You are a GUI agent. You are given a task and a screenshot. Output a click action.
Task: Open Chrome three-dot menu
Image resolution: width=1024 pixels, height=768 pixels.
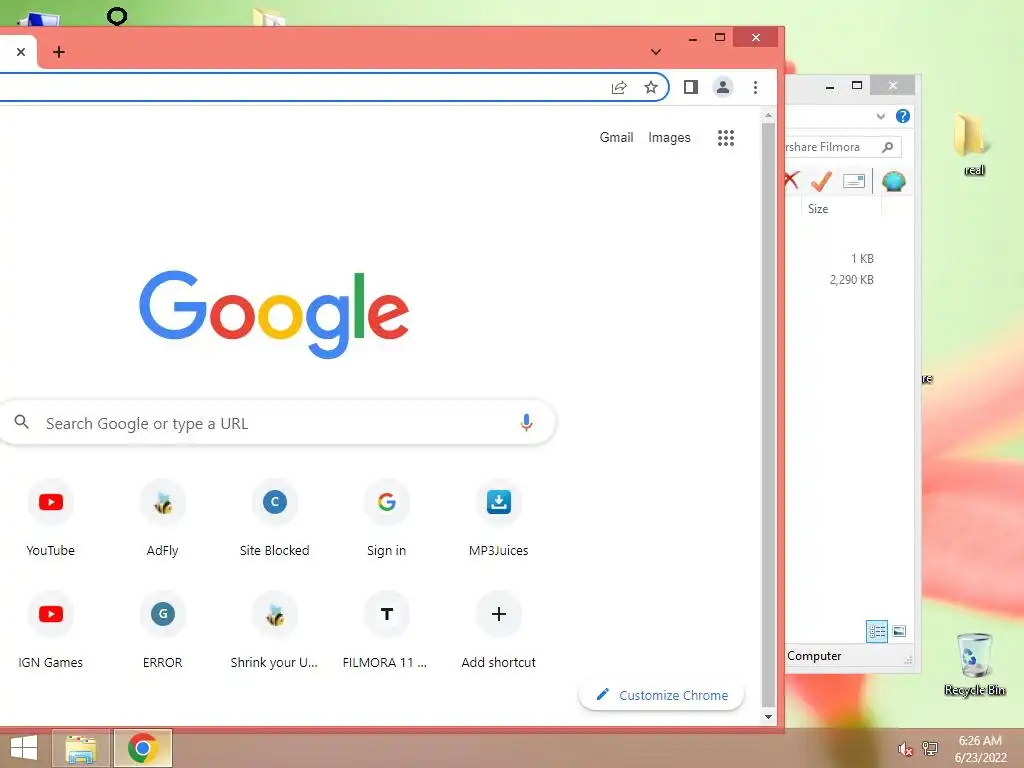pos(755,87)
